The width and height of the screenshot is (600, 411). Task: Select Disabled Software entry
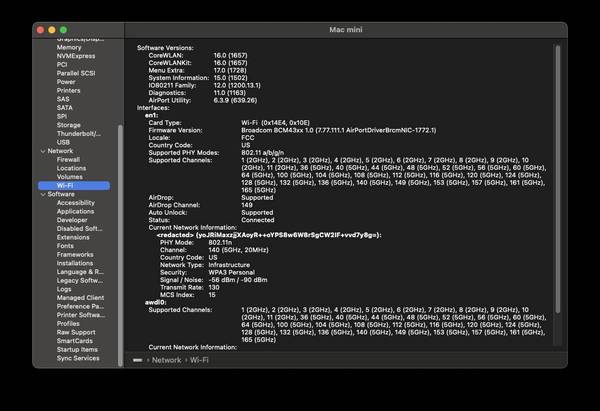(79, 229)
